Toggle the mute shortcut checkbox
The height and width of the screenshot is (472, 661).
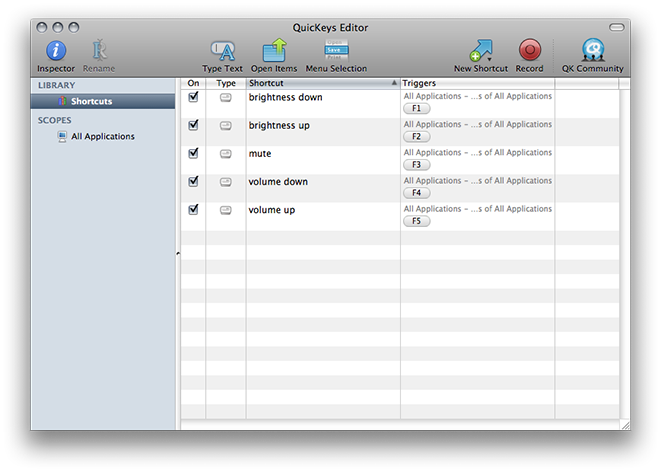193,153
